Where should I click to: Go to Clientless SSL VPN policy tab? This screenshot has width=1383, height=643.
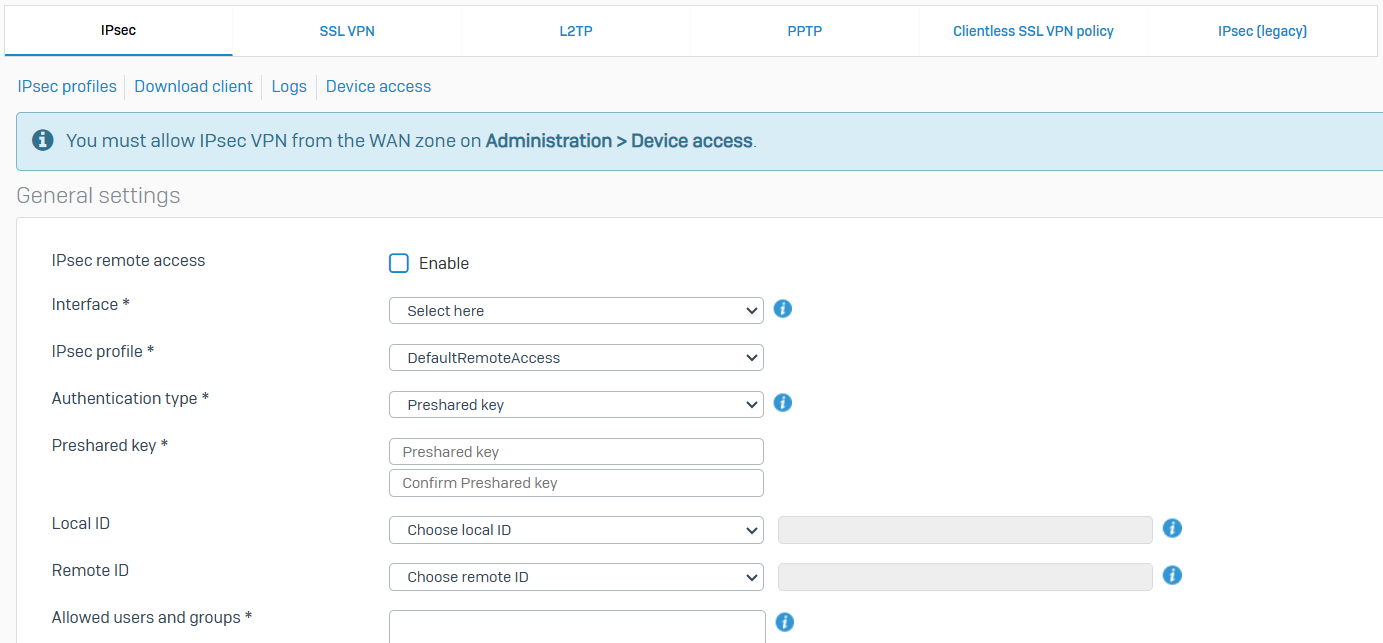coord(1033,31)
